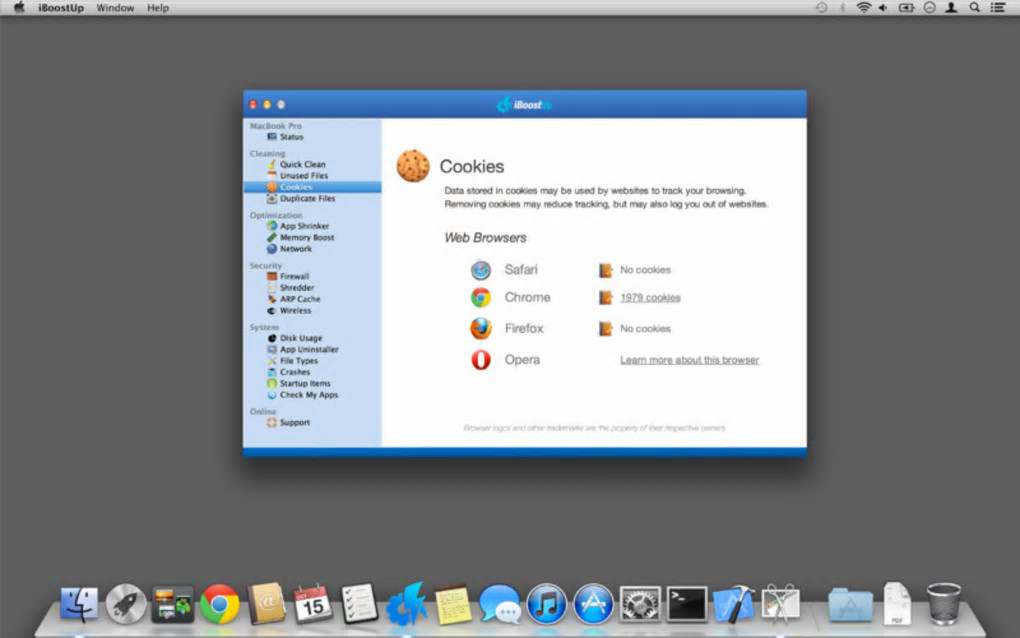
Task: Open the Address Book in the Dock
Action: pos(266,604)
